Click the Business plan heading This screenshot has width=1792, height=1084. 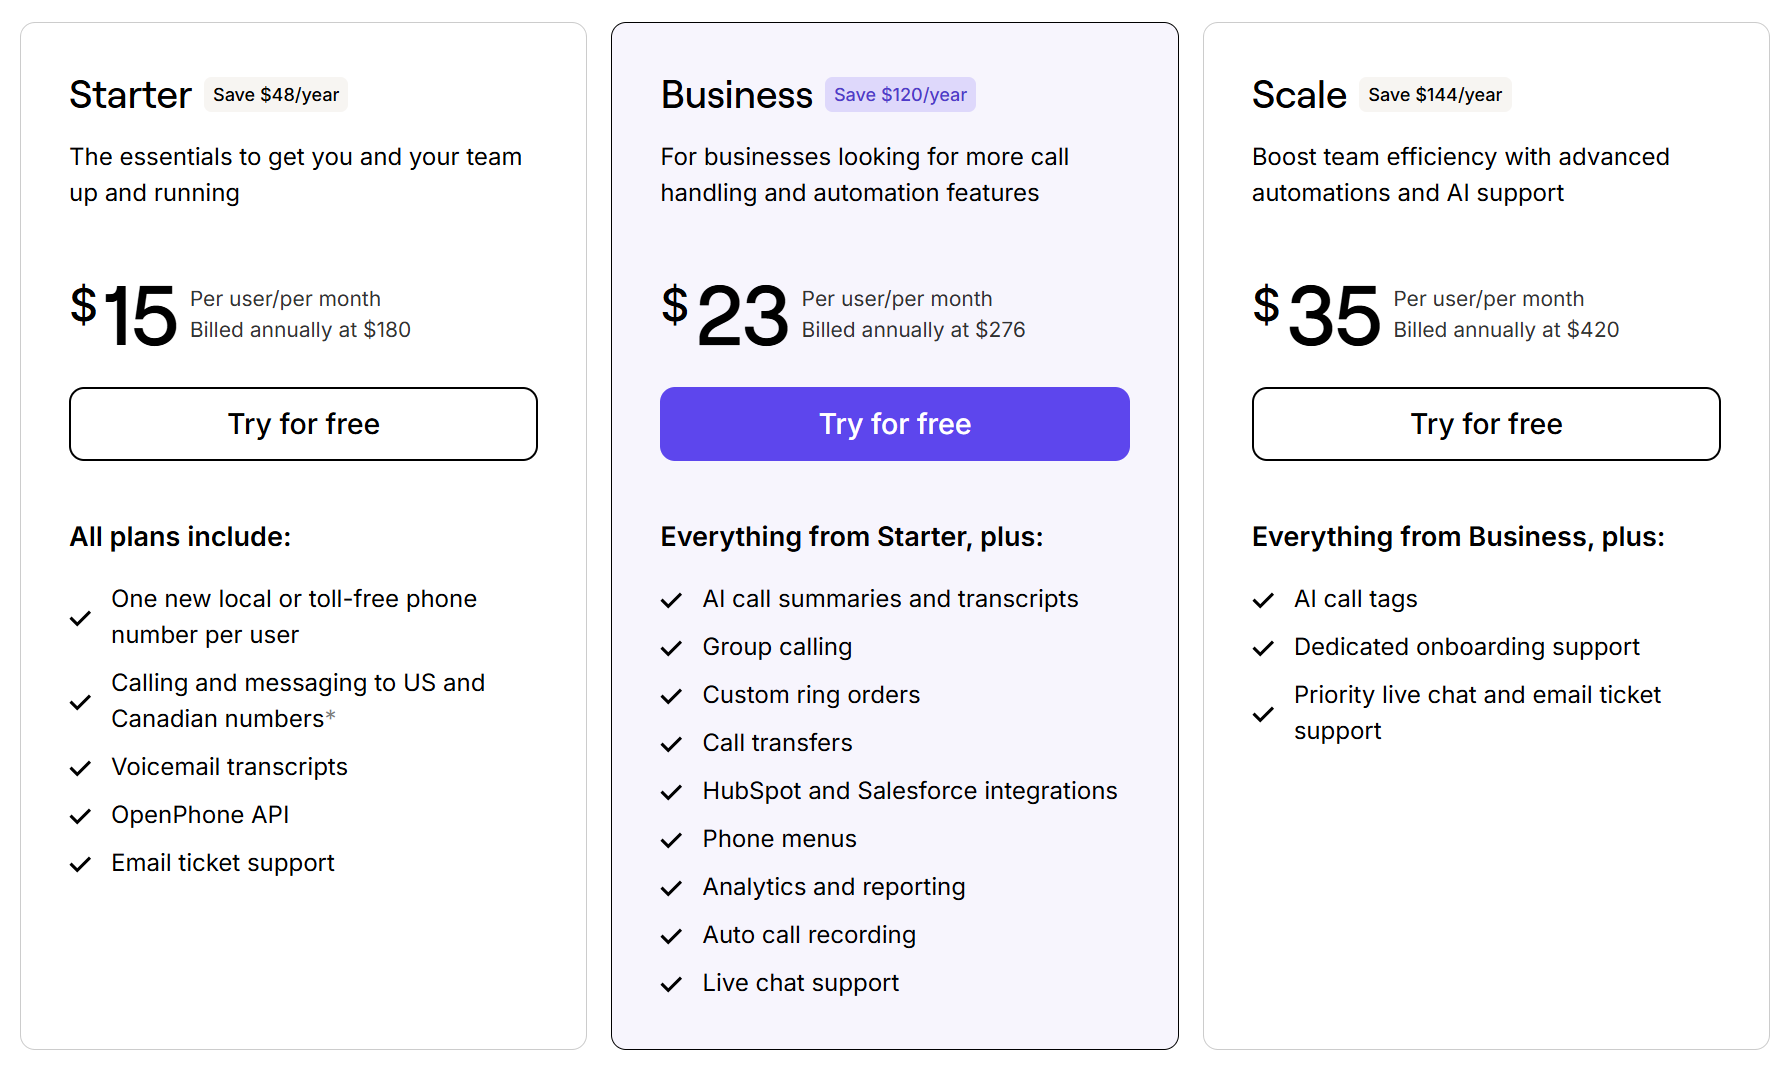pos(736,95)
